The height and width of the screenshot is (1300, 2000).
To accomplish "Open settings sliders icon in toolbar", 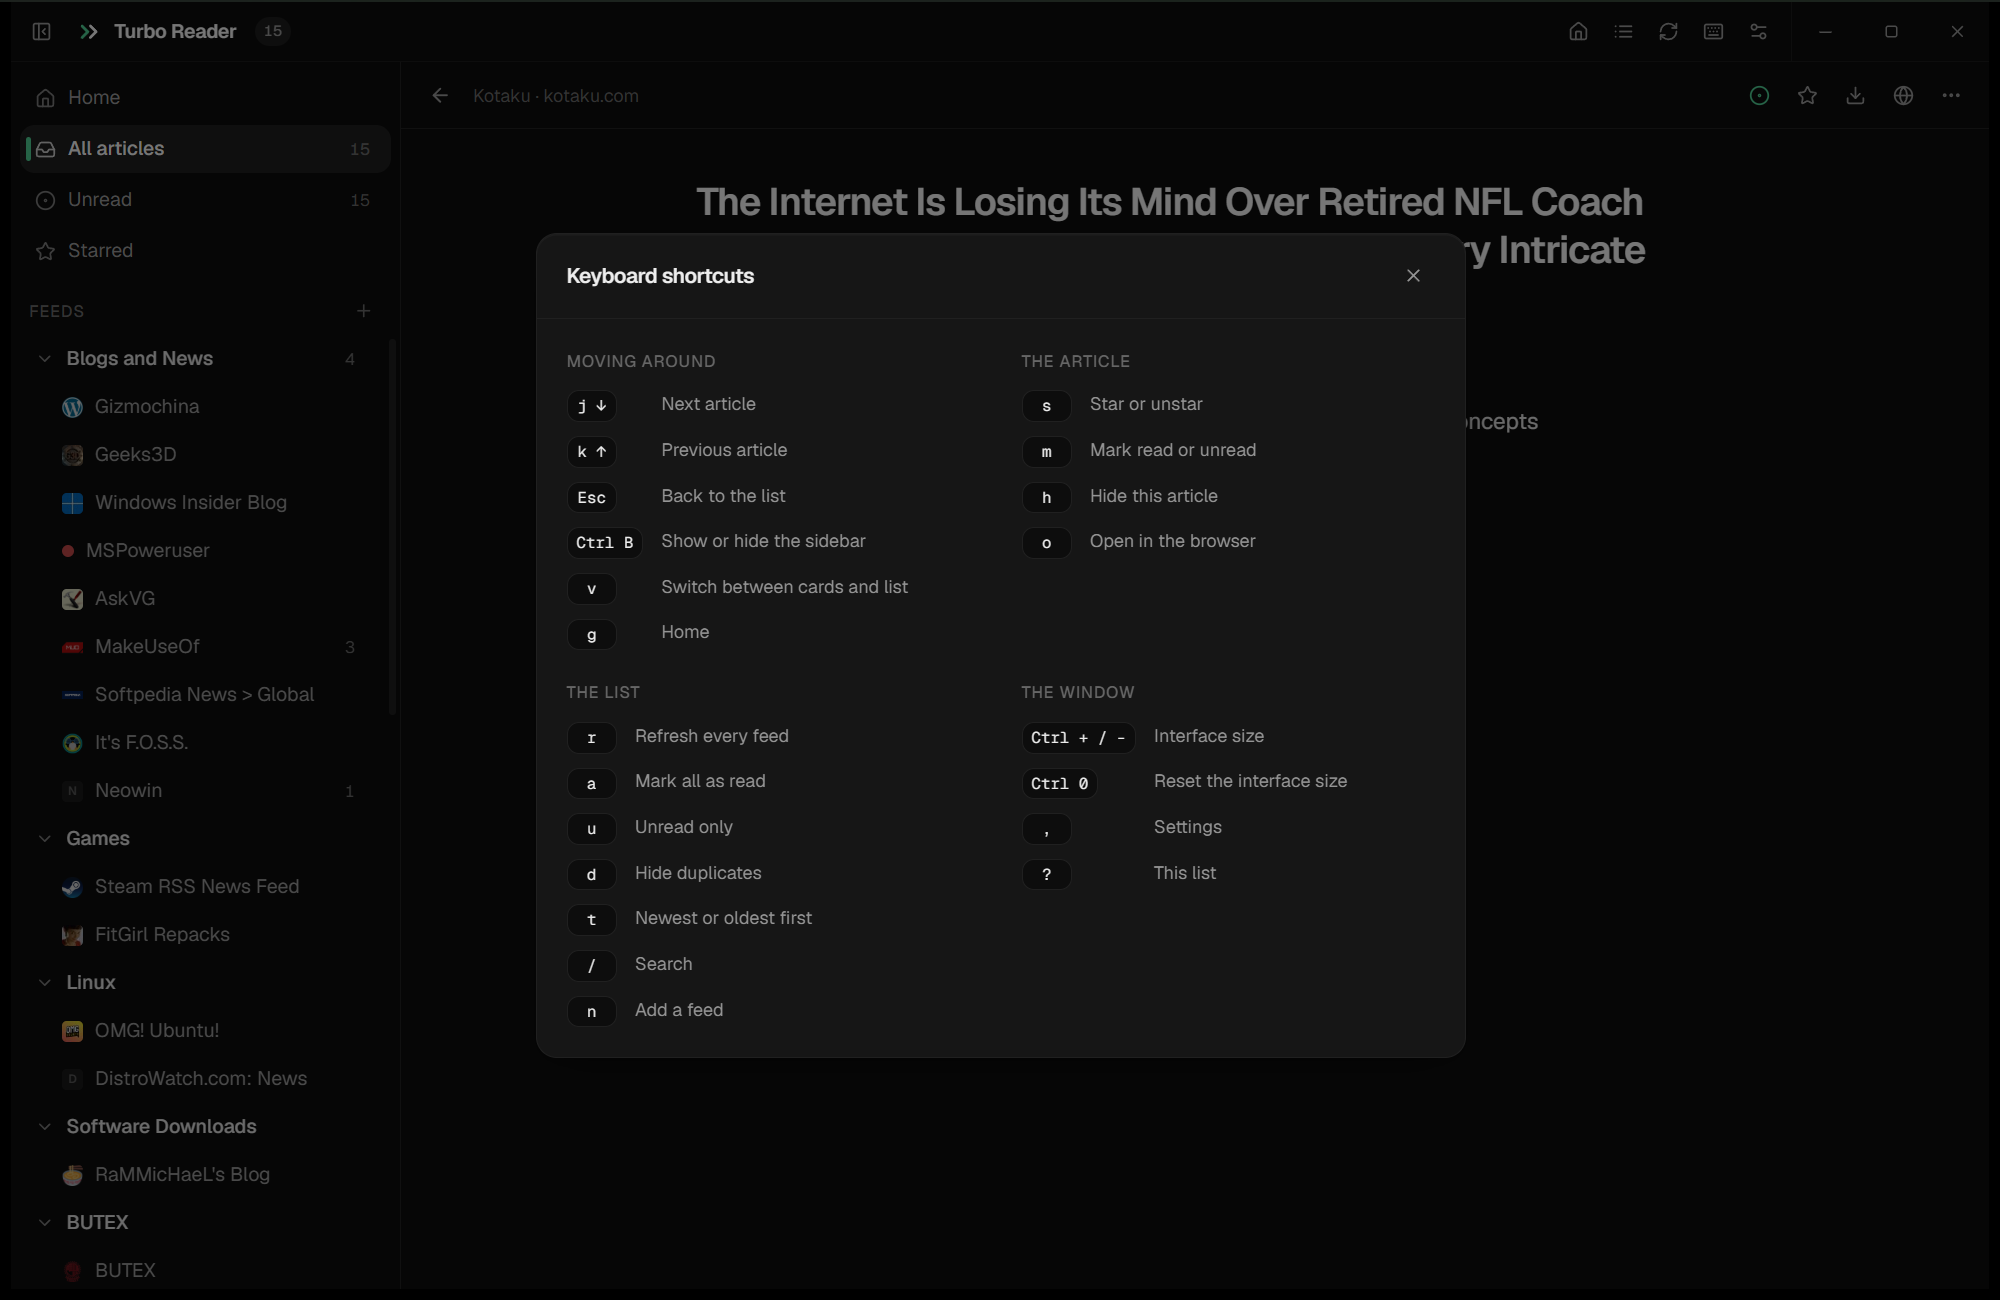I will coord(1758,31).
